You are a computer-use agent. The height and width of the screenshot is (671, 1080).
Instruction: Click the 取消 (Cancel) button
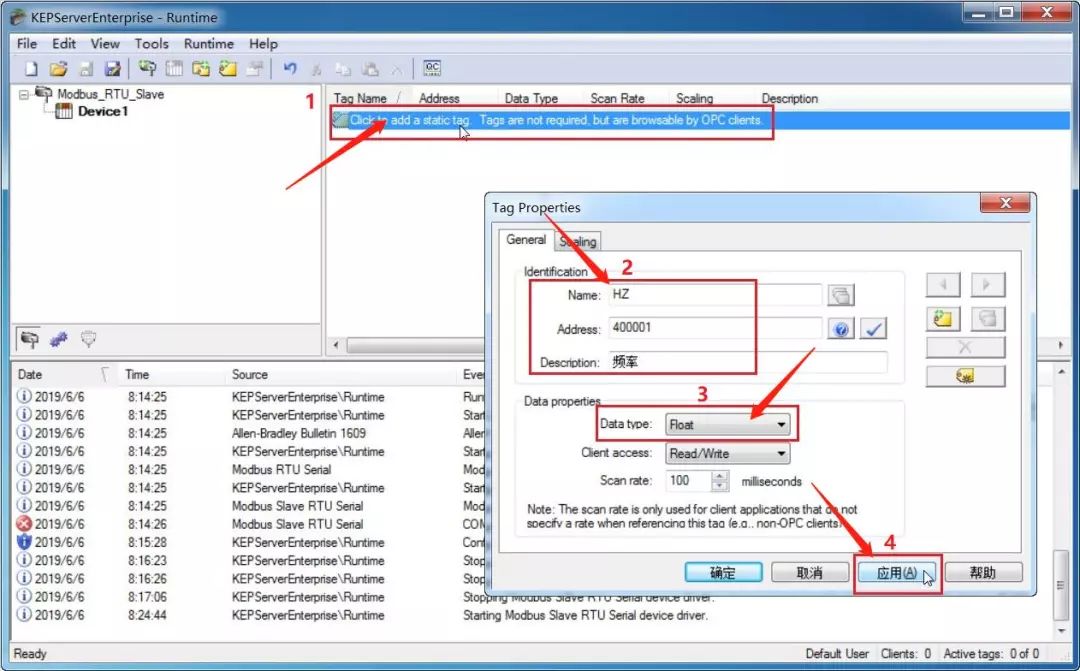(809, 572)
